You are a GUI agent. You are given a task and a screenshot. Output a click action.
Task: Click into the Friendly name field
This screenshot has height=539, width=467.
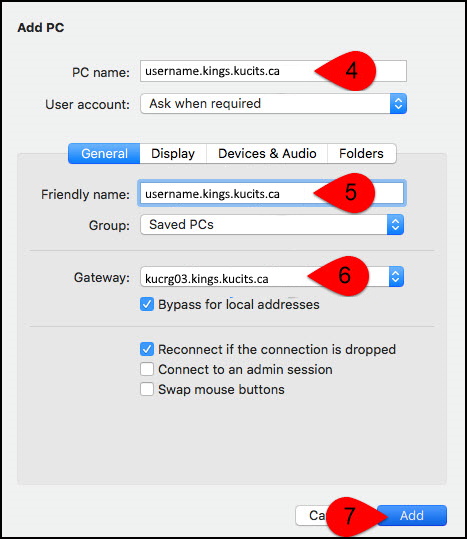(x=272, y=194)
